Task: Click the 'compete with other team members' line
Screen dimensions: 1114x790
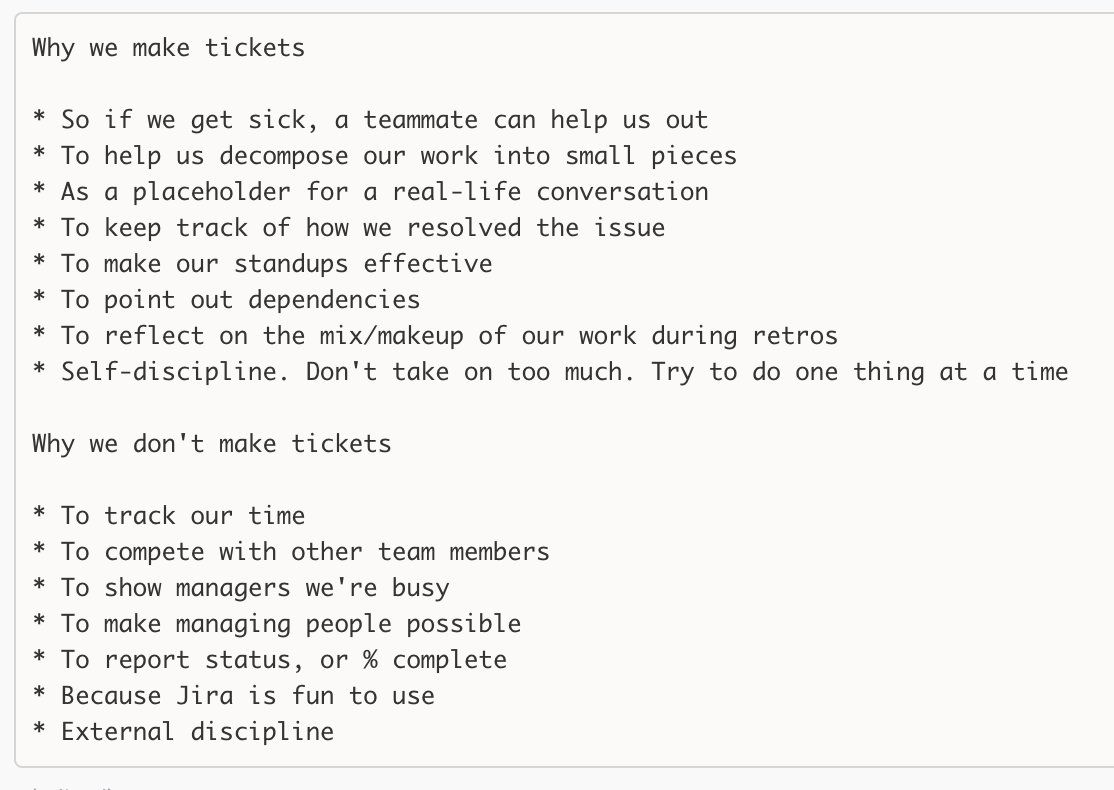Action: pyautogui.click(x=291, y=551)
